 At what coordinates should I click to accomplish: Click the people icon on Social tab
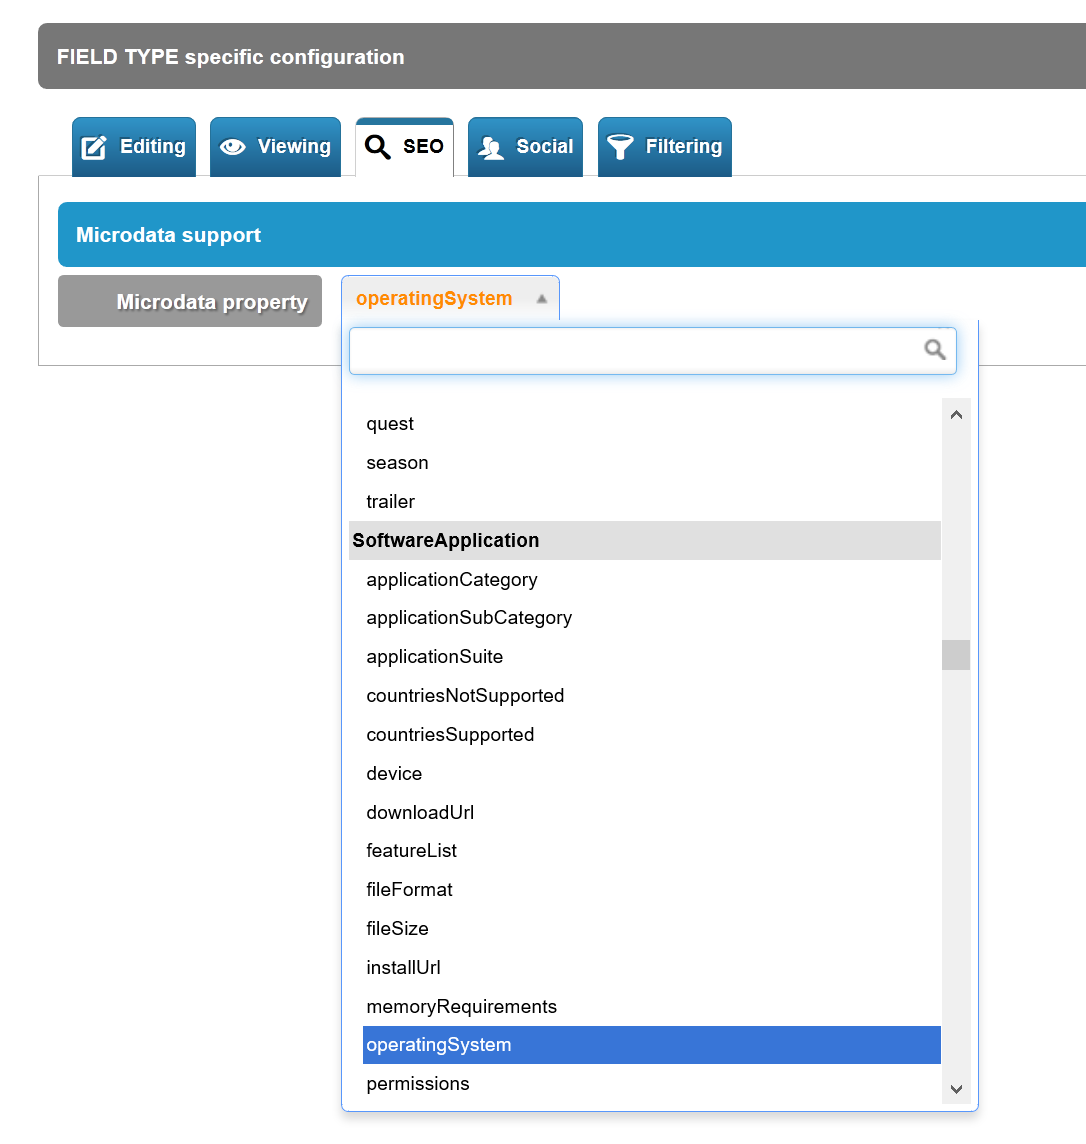pos(491,148)
